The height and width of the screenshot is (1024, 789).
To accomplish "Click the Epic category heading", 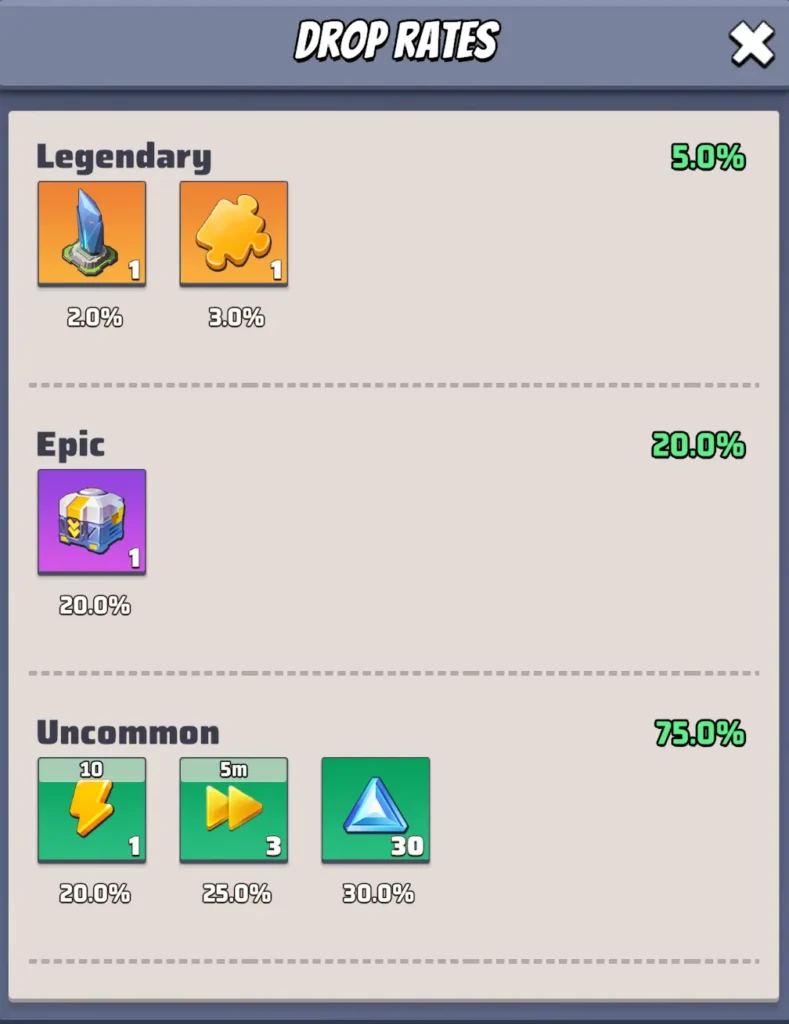I will [71, 445].
